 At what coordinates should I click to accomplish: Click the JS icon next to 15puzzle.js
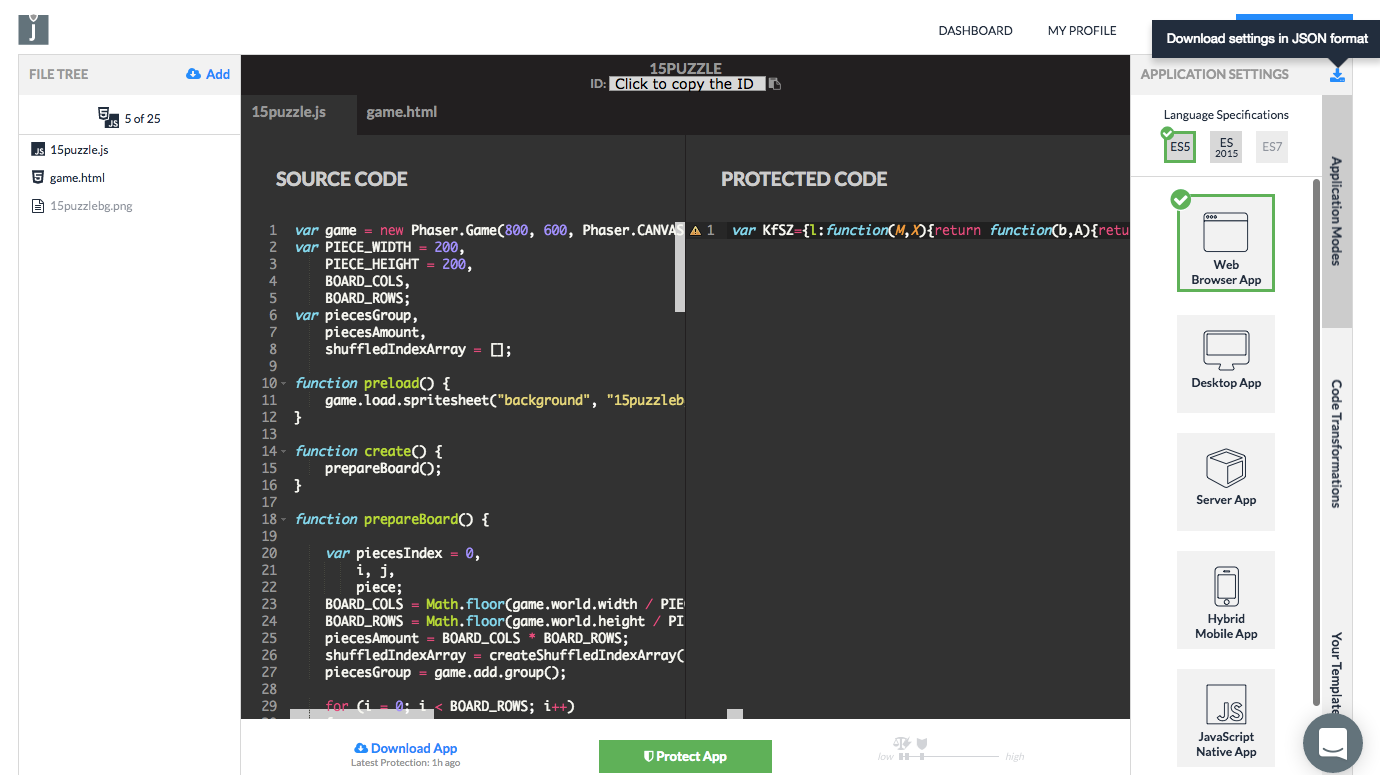(x=38, y=150)
